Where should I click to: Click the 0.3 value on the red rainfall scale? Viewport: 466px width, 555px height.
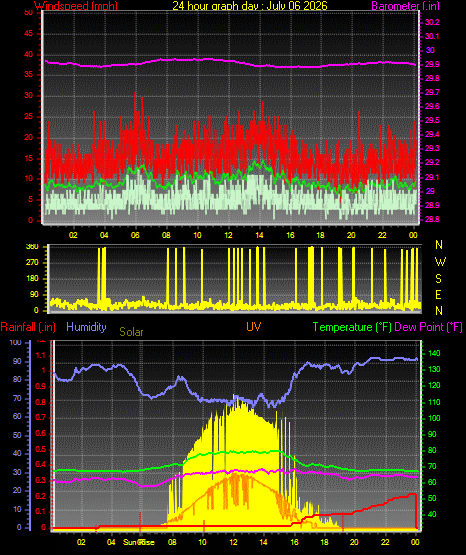pos(41,480)
